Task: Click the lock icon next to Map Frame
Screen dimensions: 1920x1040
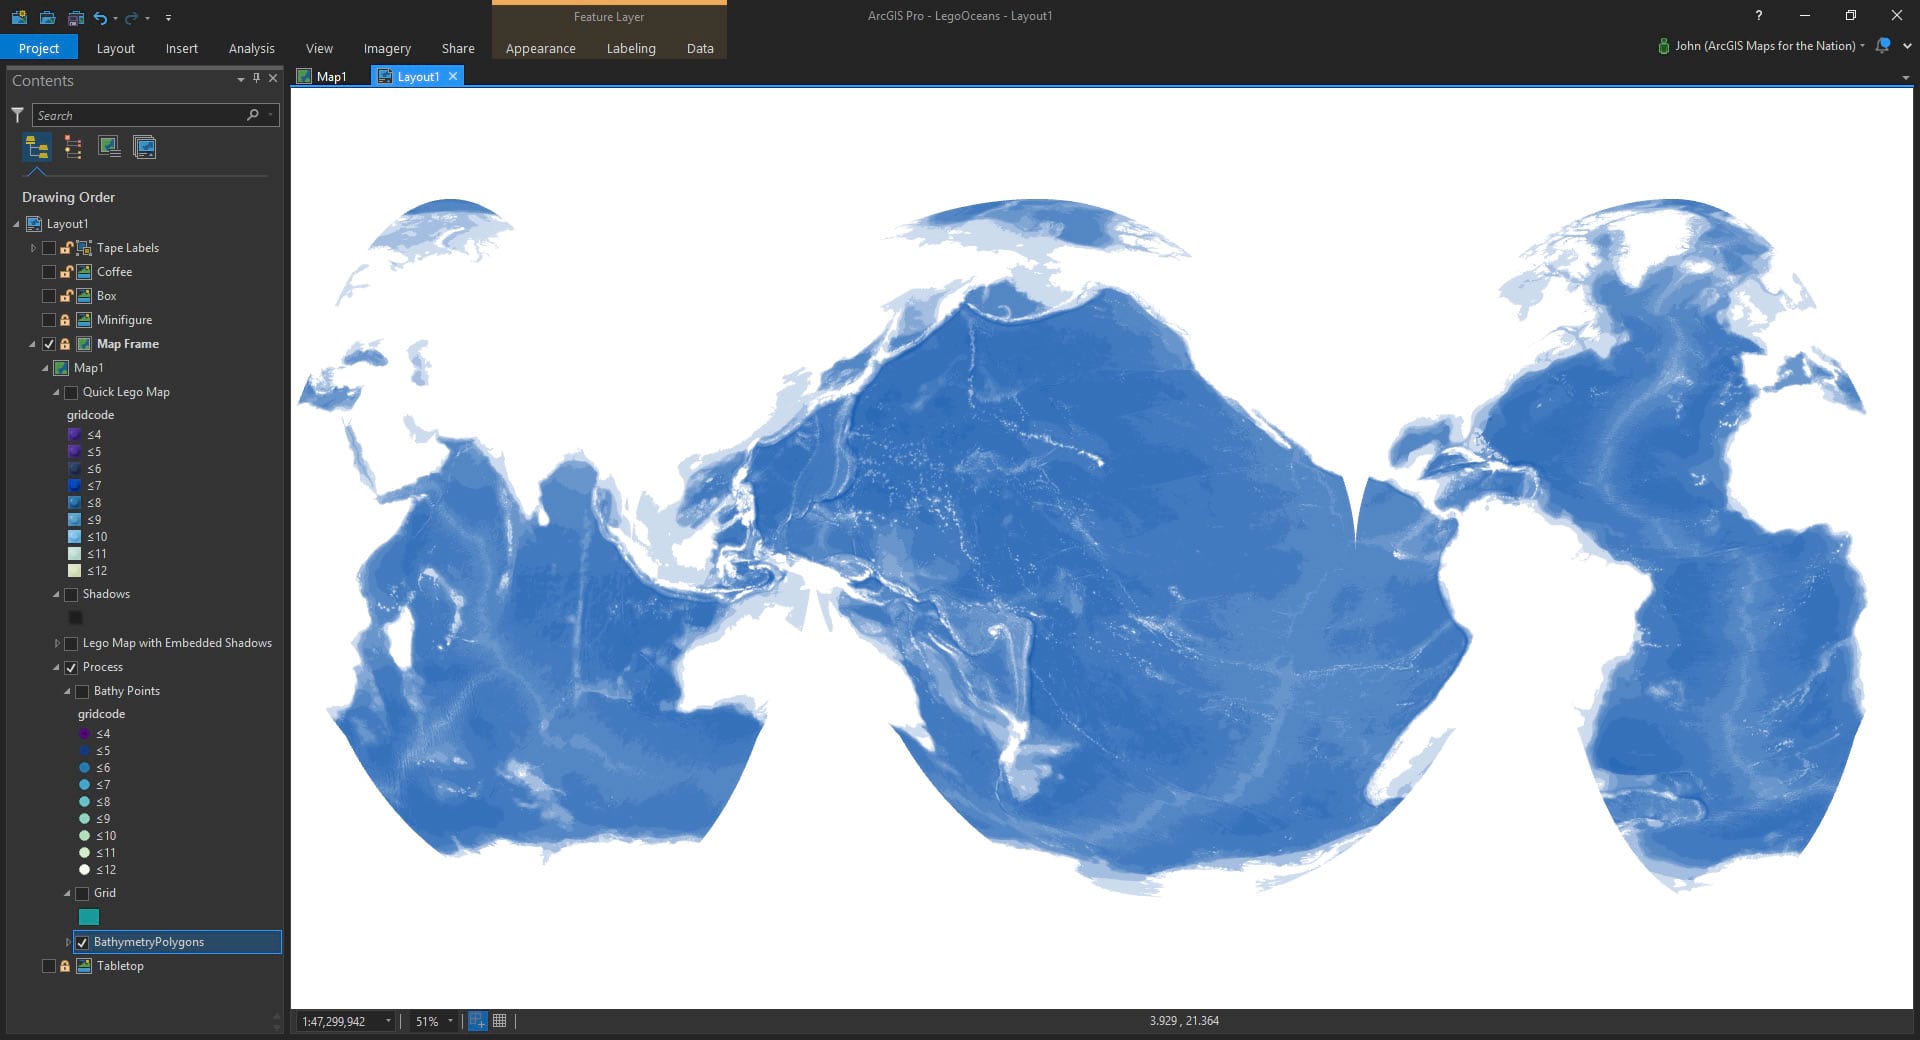Action: (65, 344)
